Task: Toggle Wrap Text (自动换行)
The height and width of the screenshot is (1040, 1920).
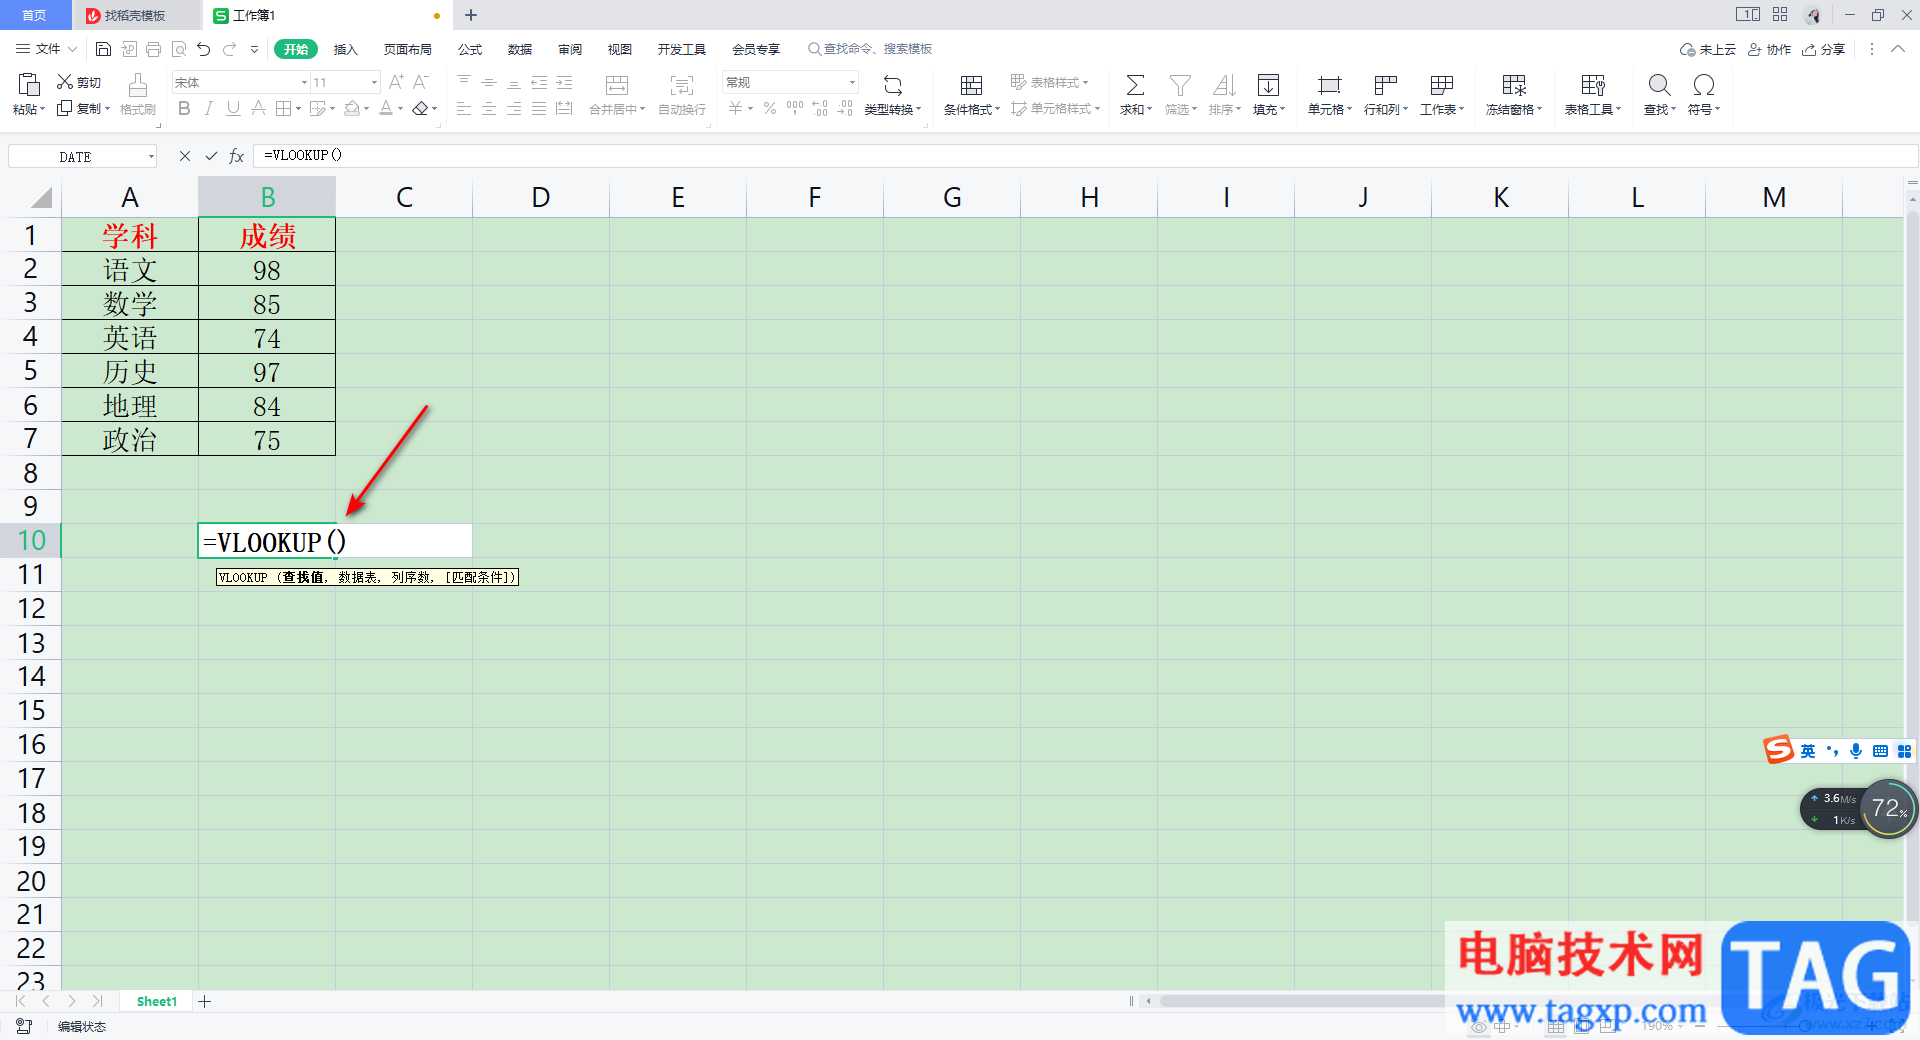Action: 682,94
